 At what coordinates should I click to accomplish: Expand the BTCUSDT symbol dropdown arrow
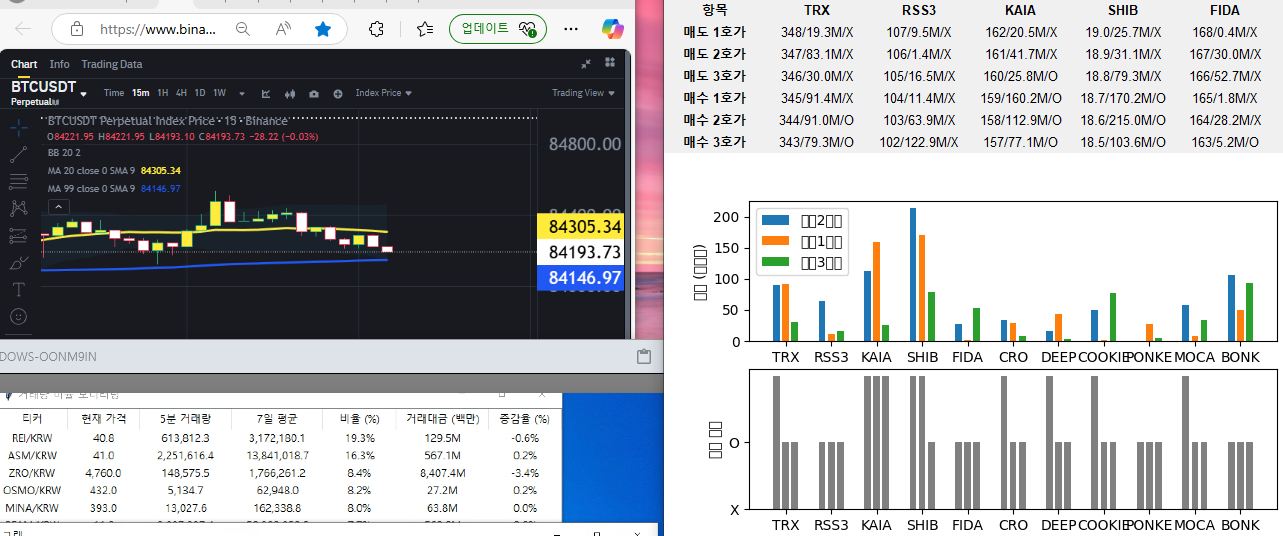(84, 94)
